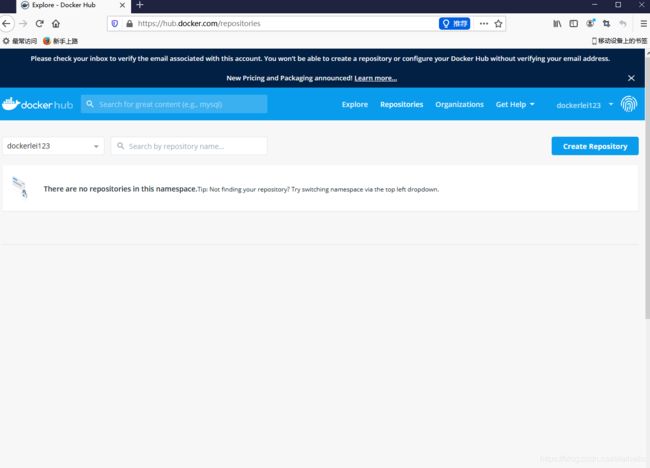
Task: Expand the Get Help dropdown menu
Action: [515, 104]
